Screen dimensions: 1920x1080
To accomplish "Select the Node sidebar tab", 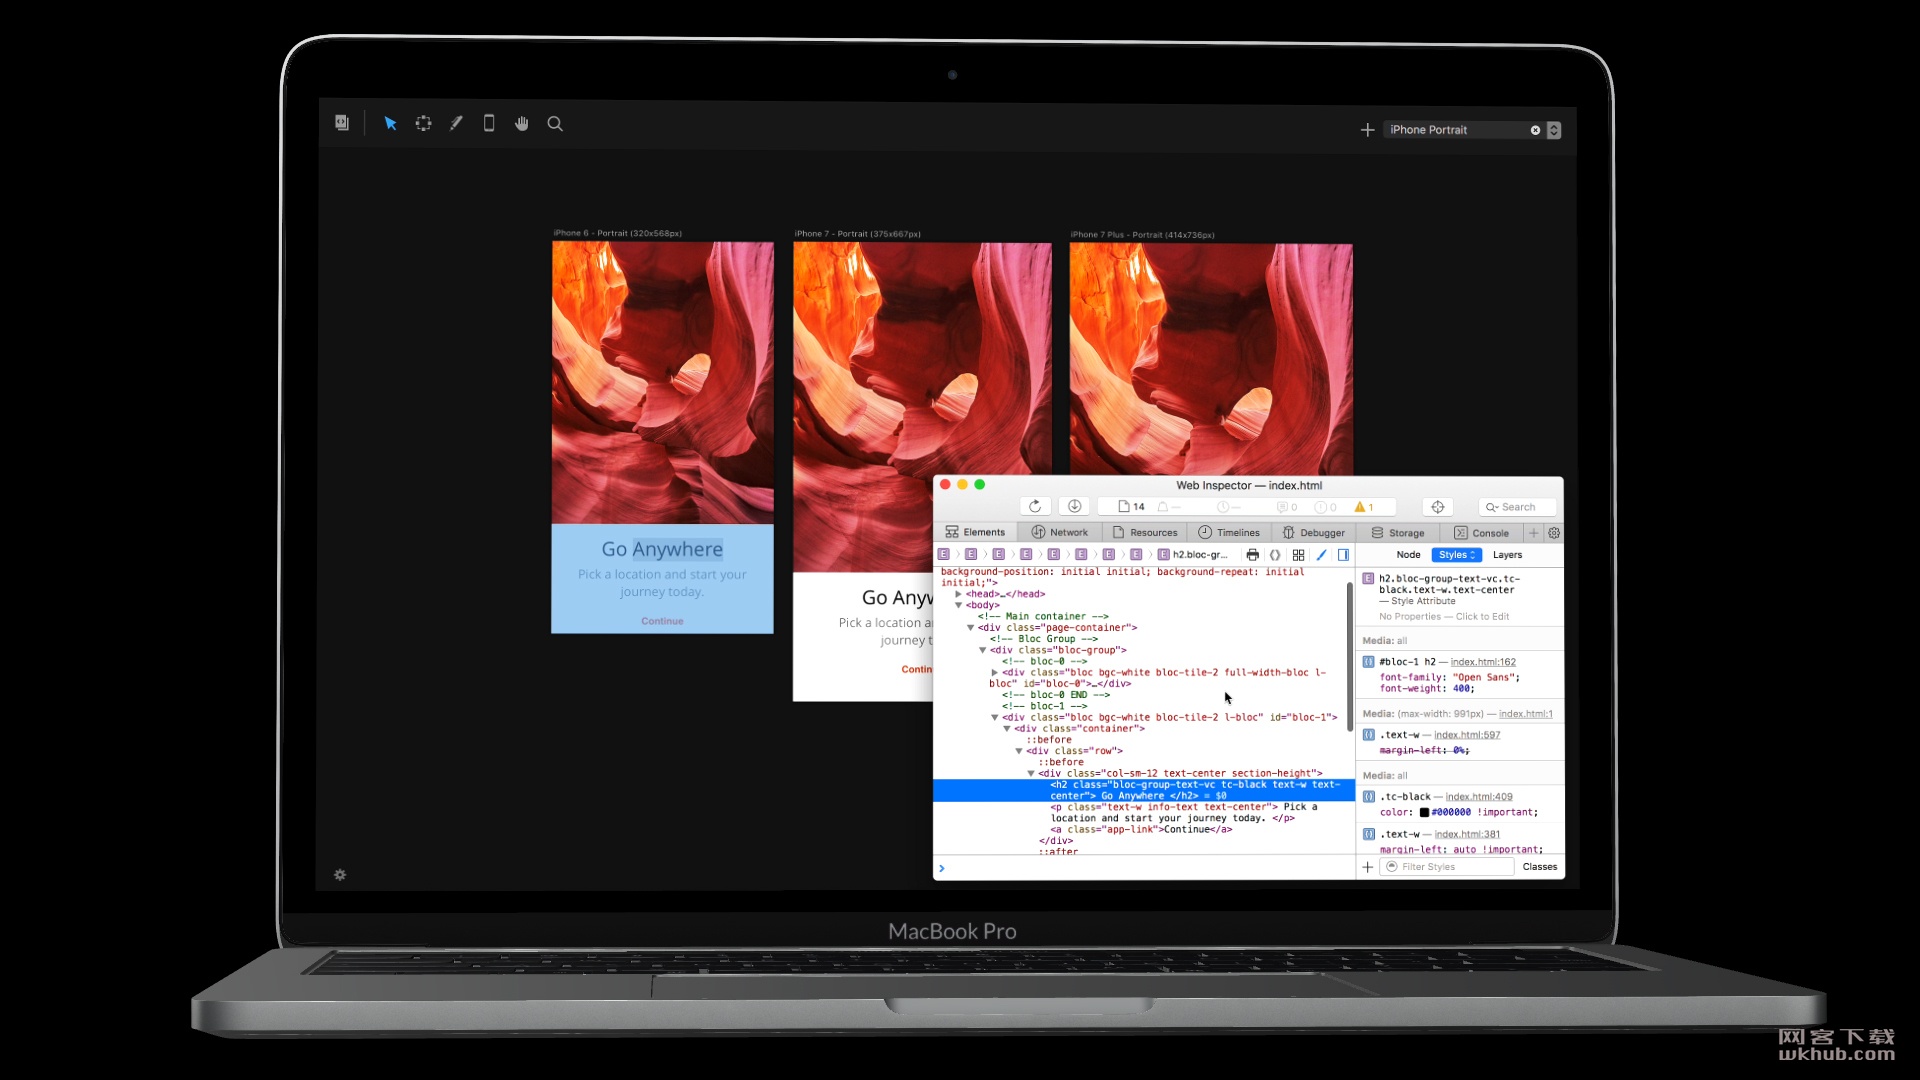I will [1408, 555].
